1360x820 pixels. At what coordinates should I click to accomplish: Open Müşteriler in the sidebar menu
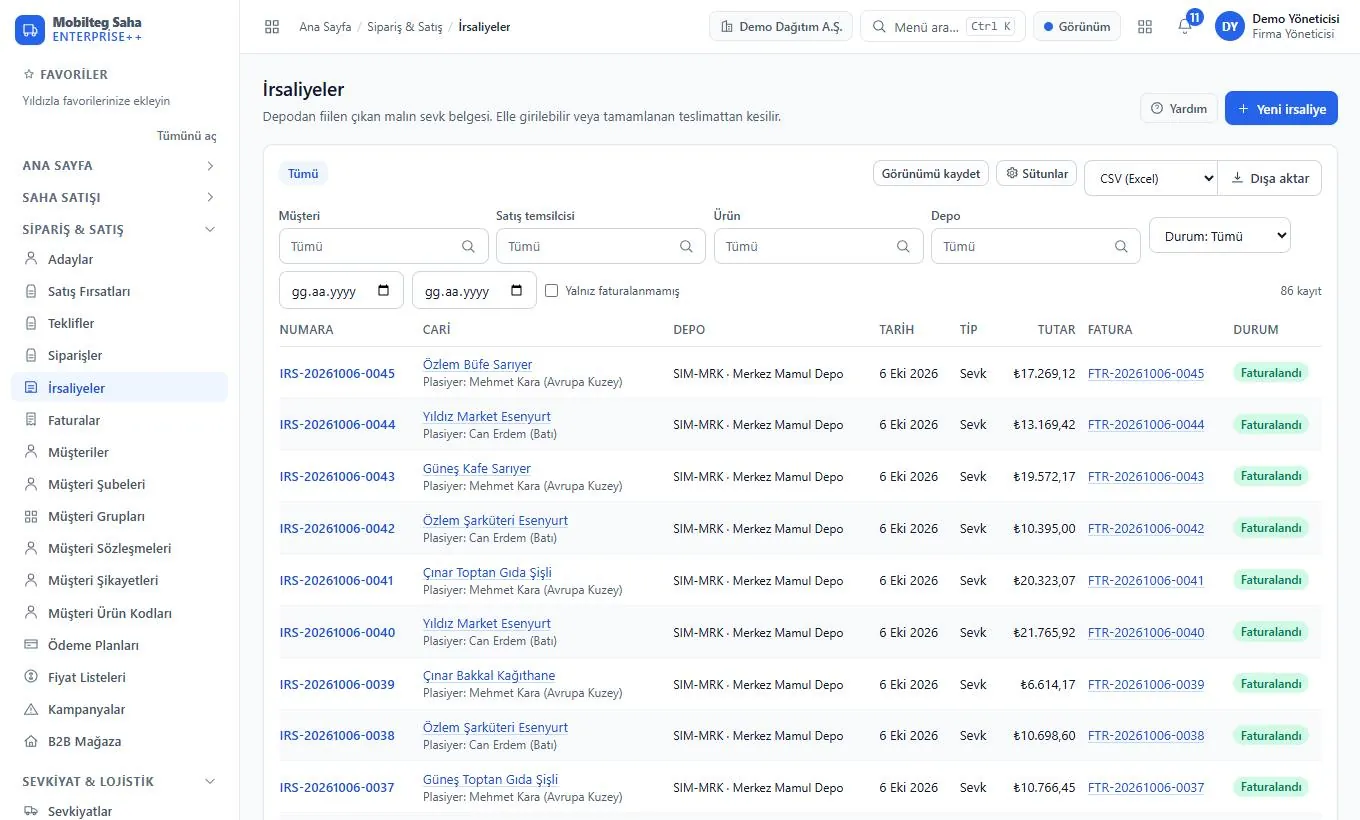click(119, 452)
